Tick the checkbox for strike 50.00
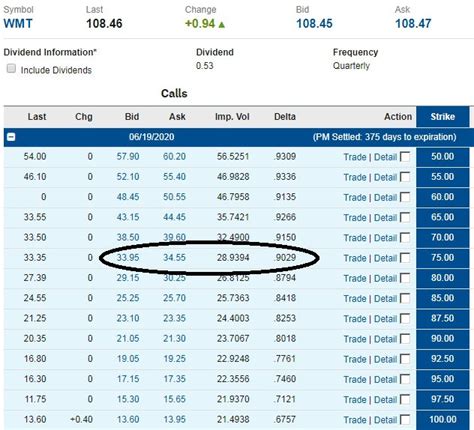Screen dimensions: 474x430 pos(405,157)
